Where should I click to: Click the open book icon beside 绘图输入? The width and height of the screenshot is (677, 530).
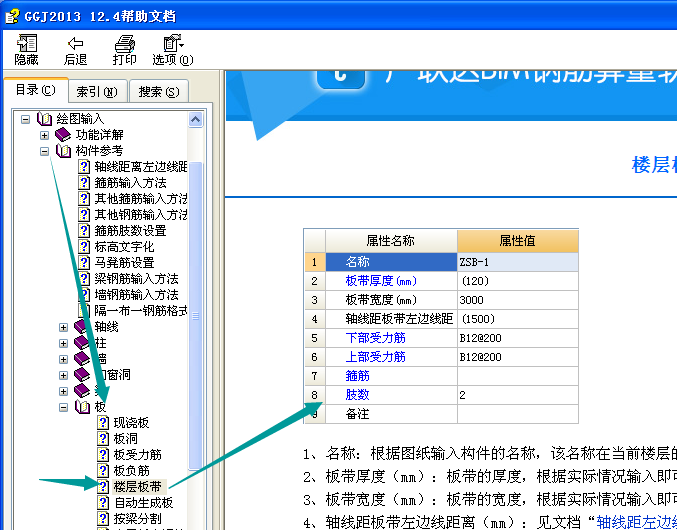[44, 119]
